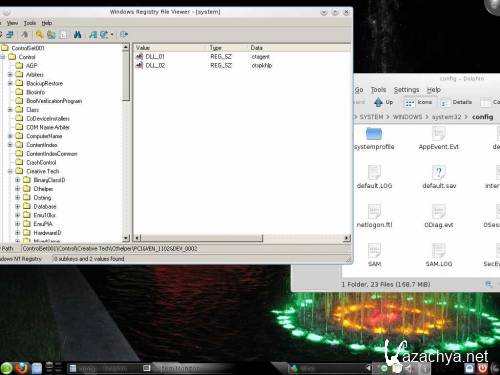The height and width of the screenshot is (375, 500).
Task: Select the ControlSet001 root key
Action: [23, 48]
